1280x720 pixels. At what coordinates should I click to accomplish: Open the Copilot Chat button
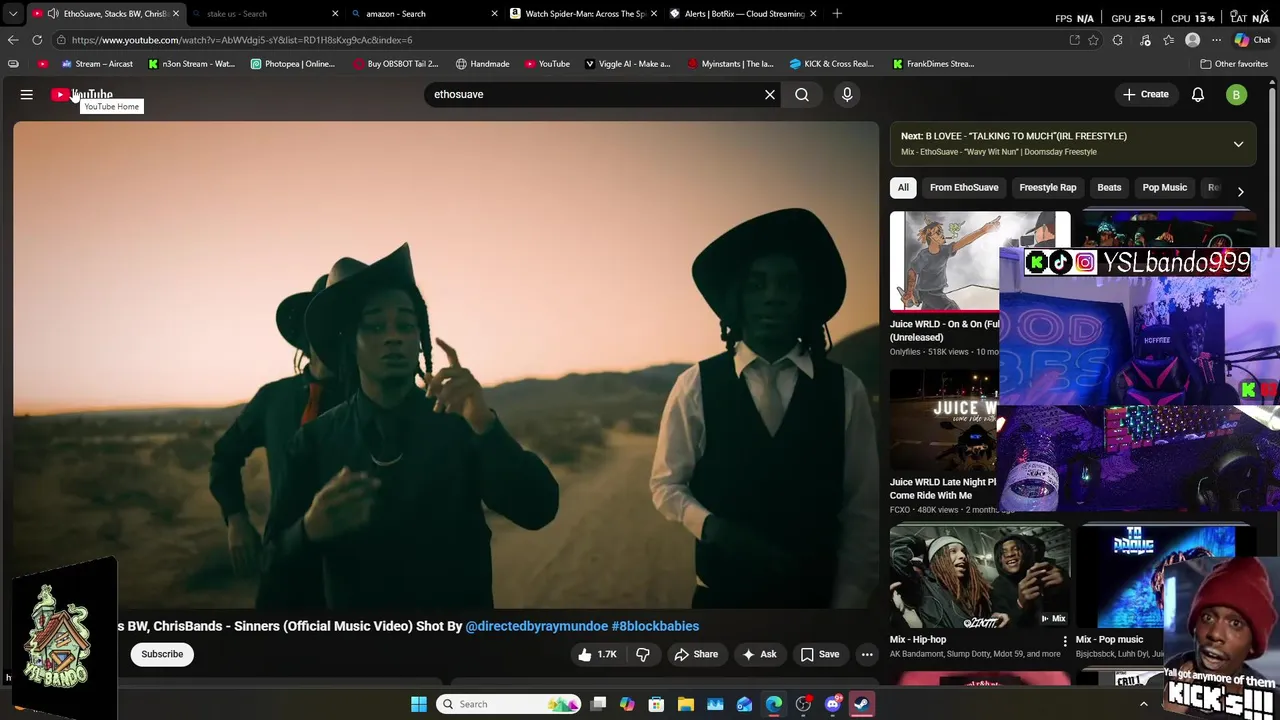click(1252, 40)
